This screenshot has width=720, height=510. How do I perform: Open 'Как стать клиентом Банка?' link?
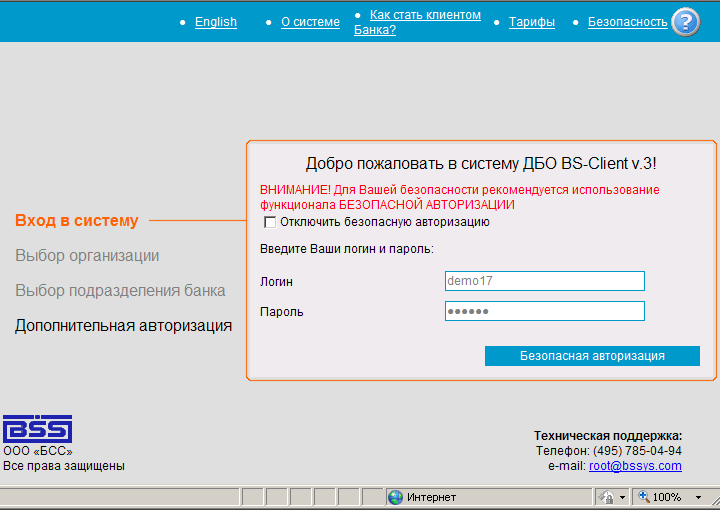tap(417, 22)
